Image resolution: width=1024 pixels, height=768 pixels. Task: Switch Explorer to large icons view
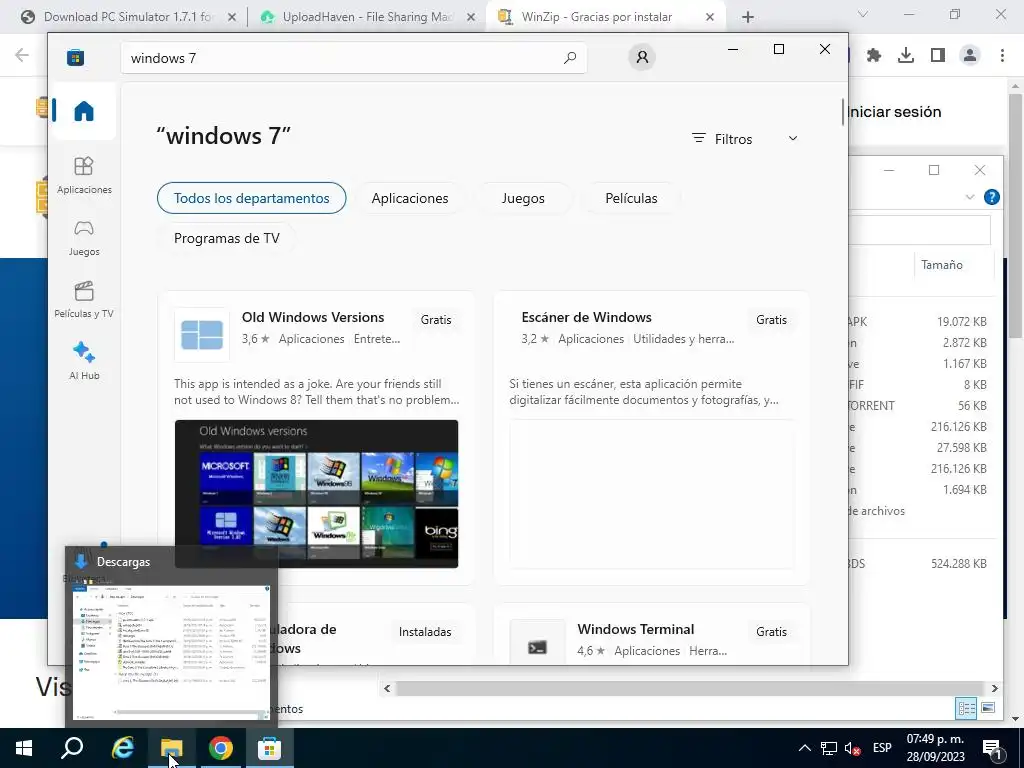click(988, 708)
